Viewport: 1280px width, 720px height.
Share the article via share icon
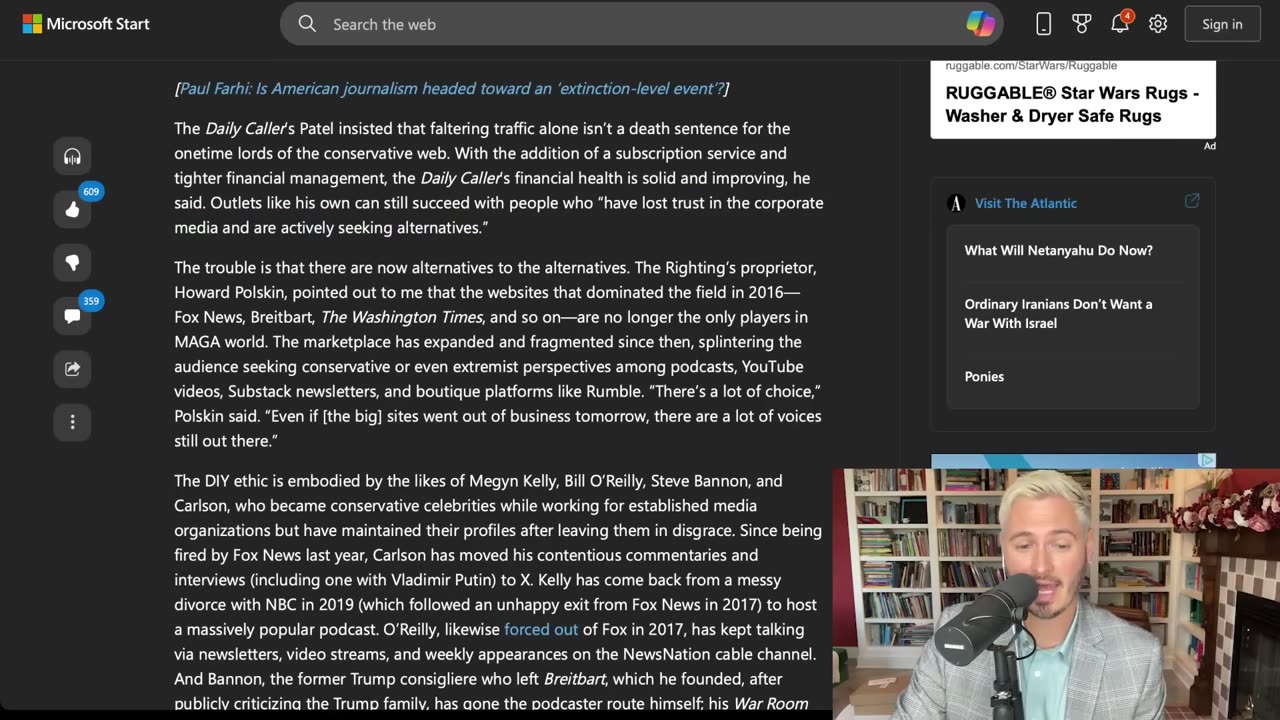click(x=72, y=369)
